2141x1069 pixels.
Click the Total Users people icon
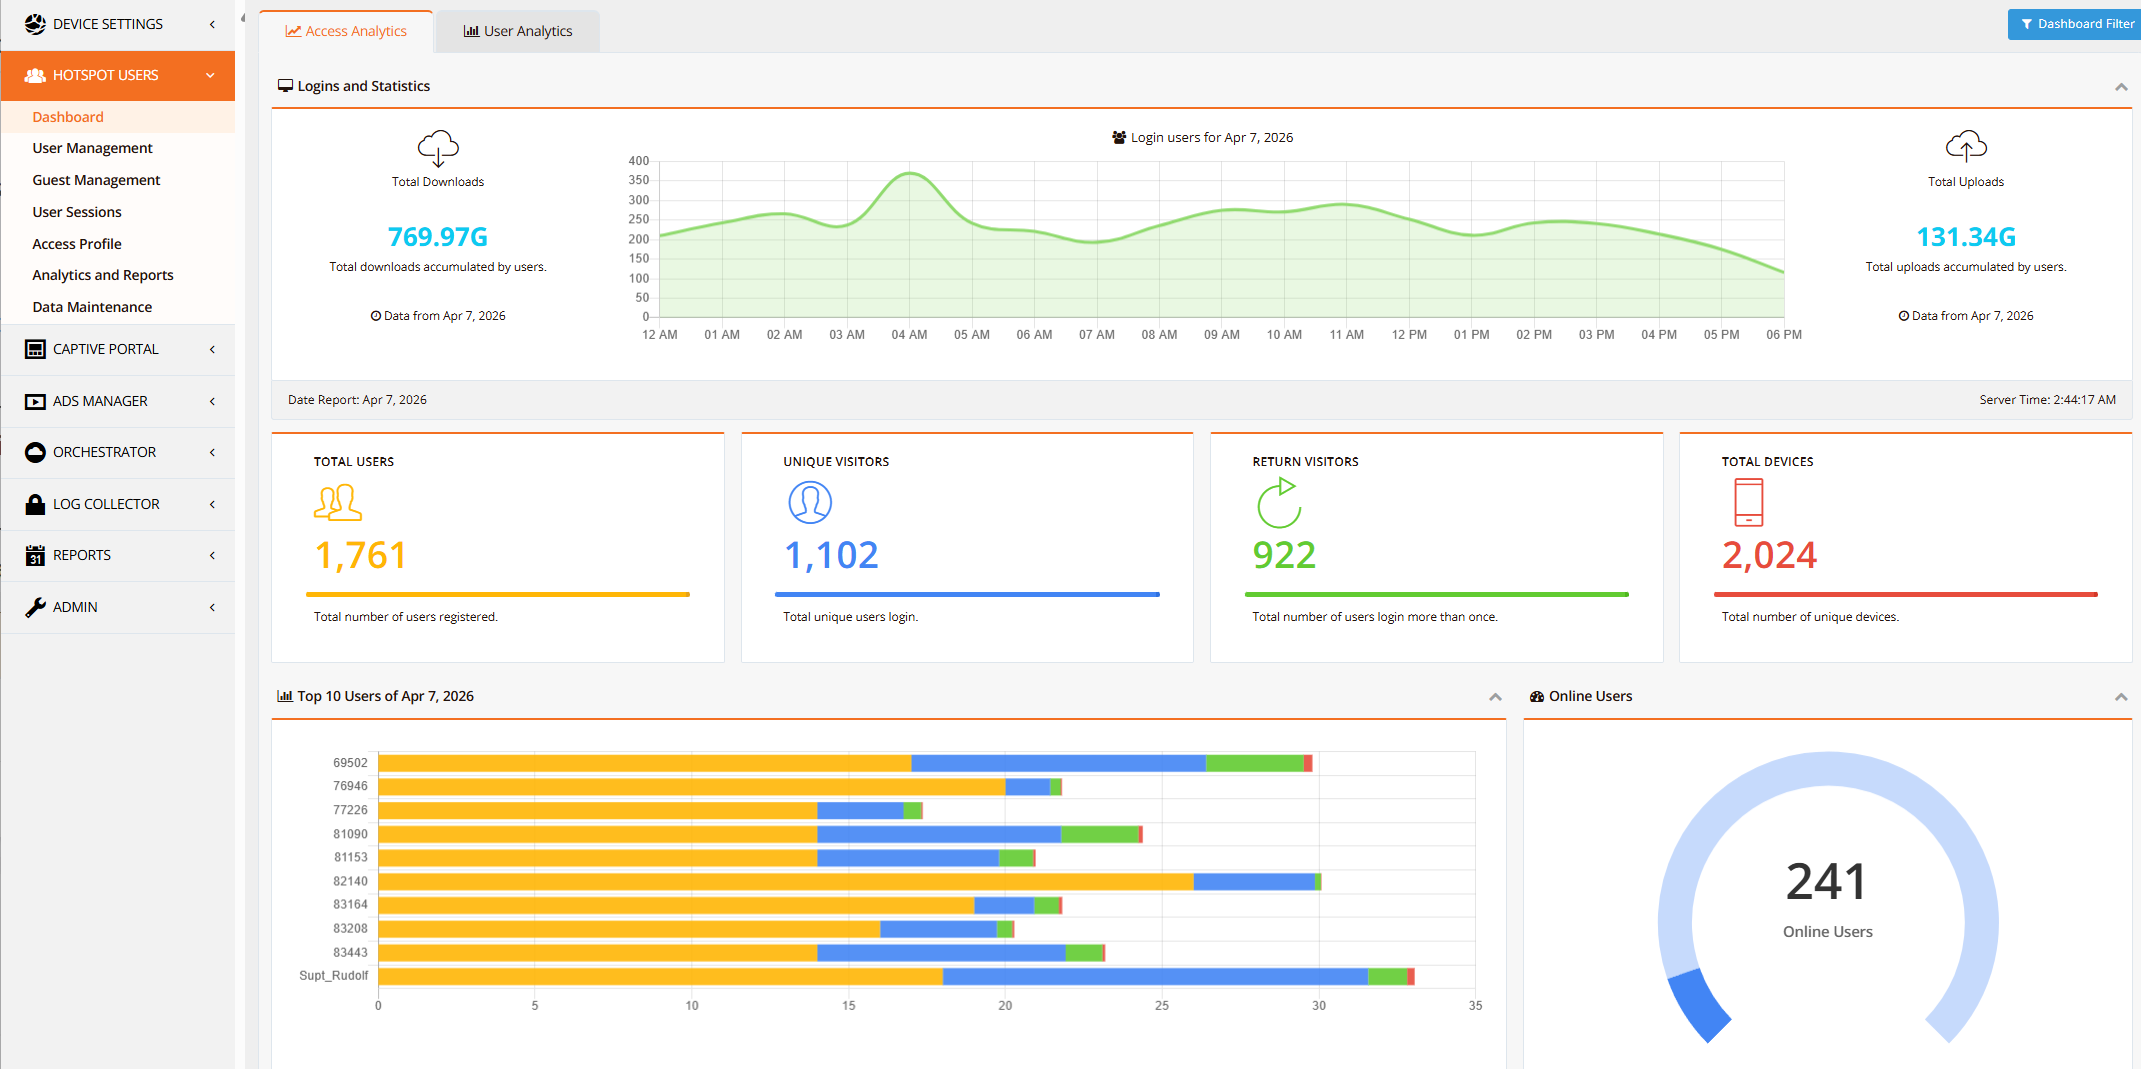pos(338,502)
